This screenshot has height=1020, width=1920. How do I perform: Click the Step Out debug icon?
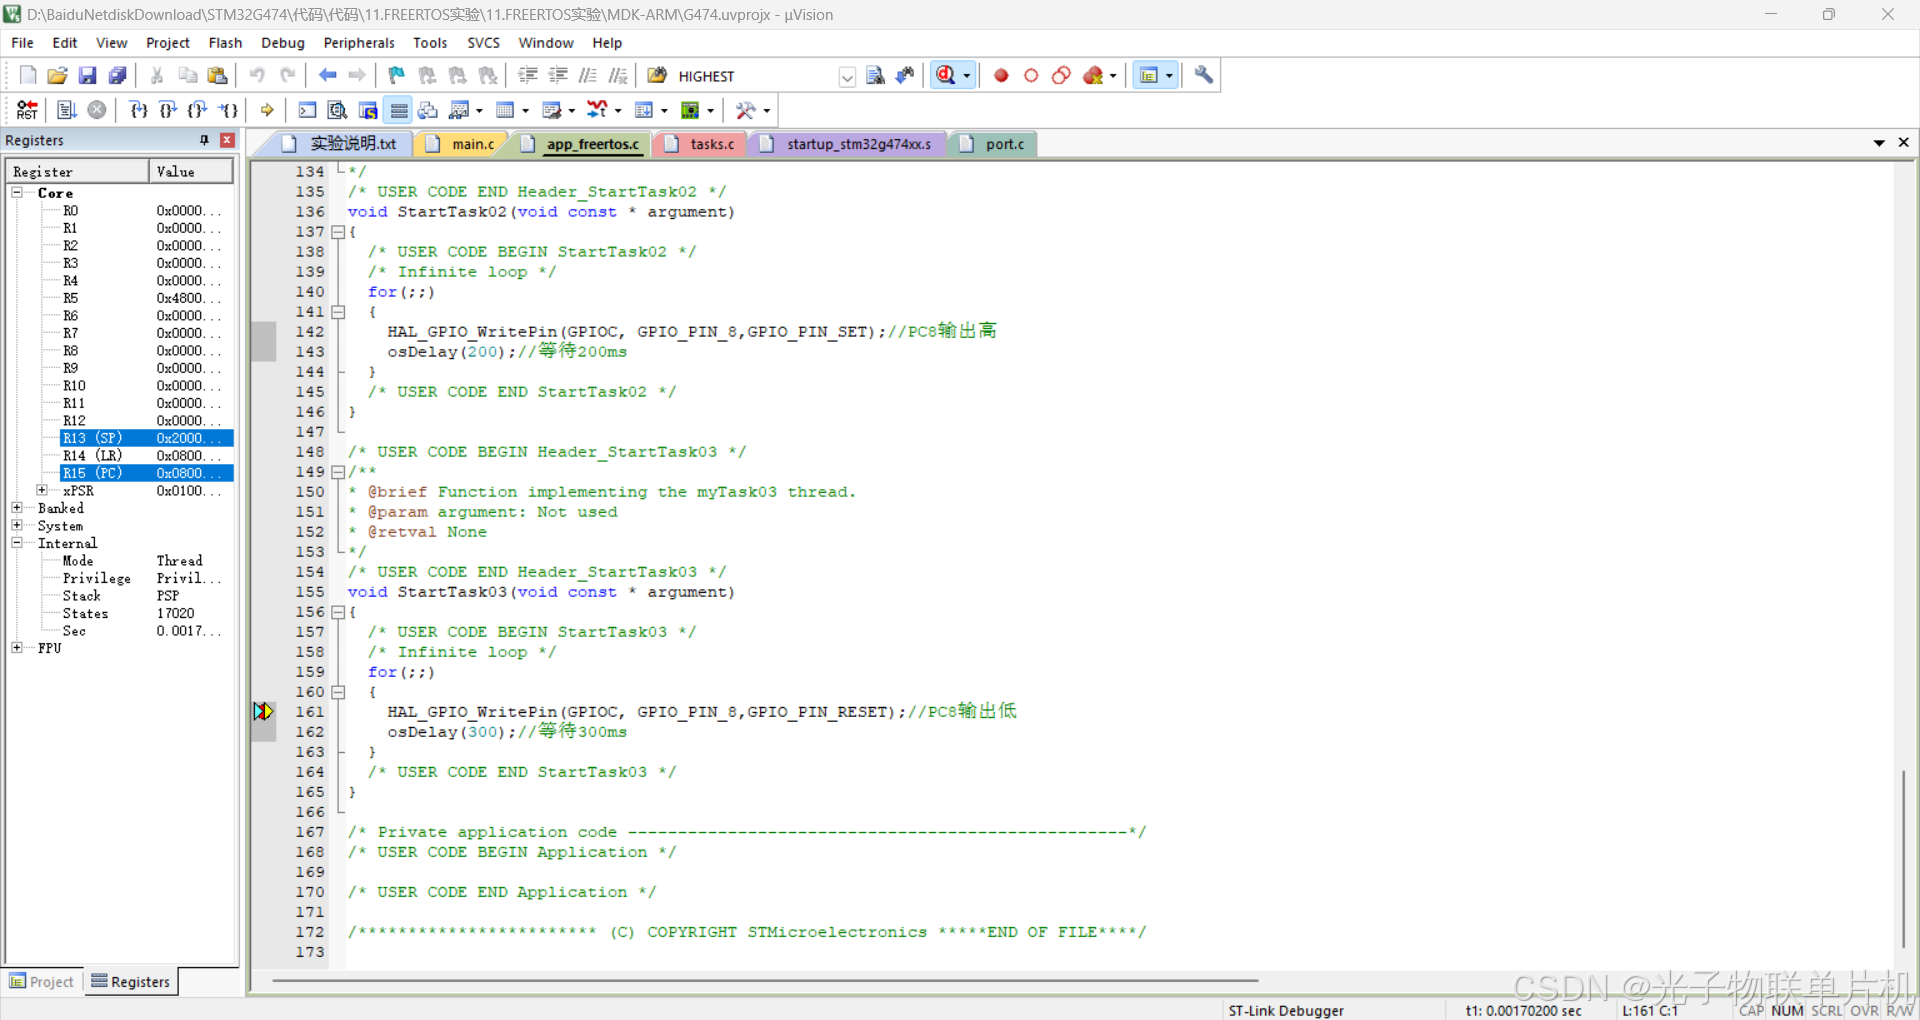(x=198, y=110)
